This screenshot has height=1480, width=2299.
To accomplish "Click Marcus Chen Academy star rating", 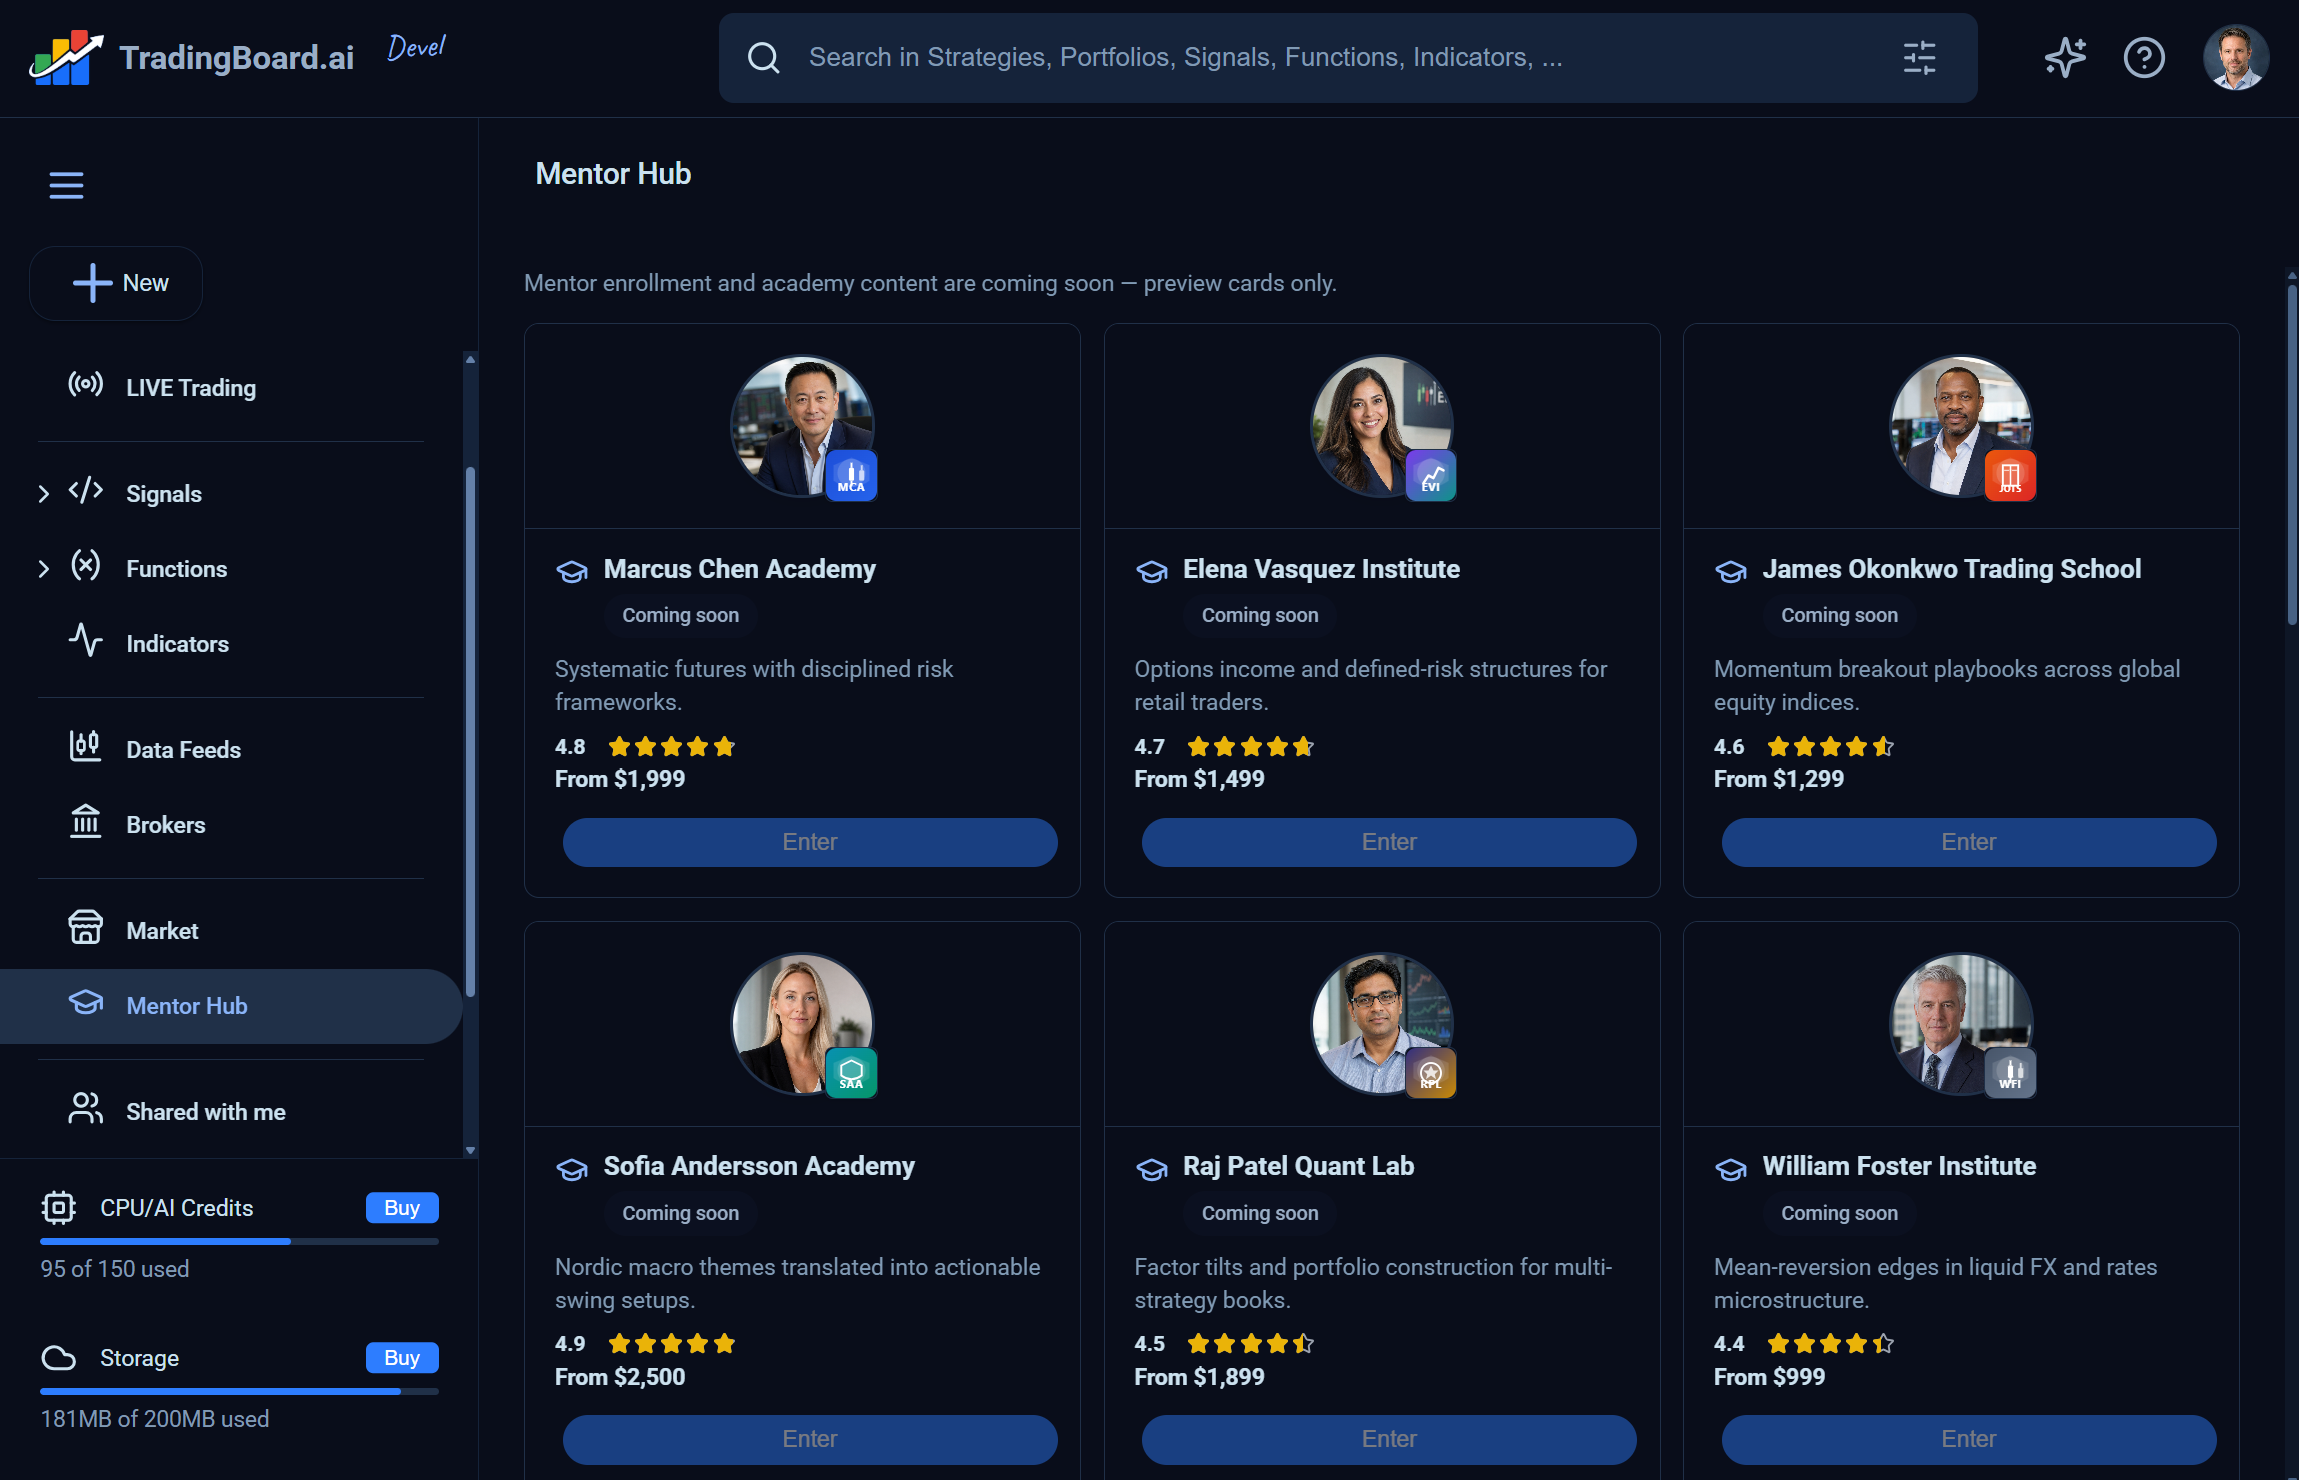I will [672, 747].
